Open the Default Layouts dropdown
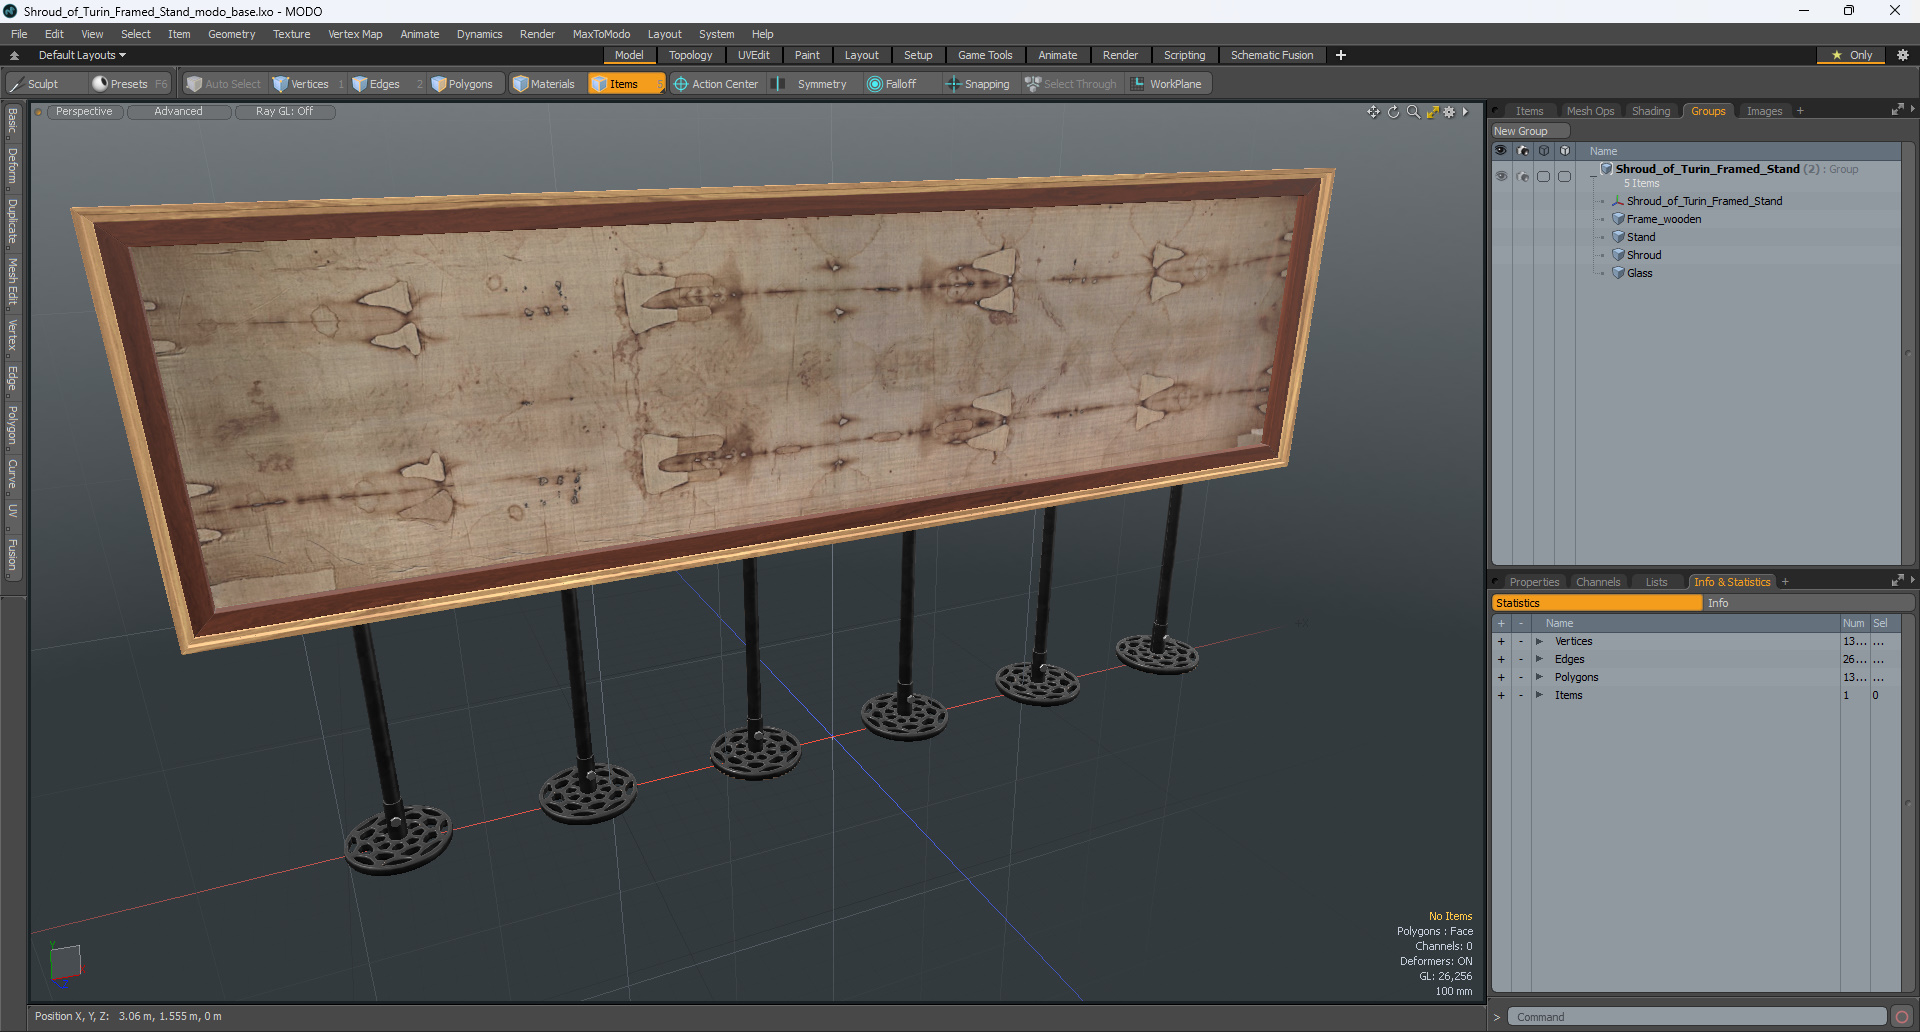 (82, 55)
